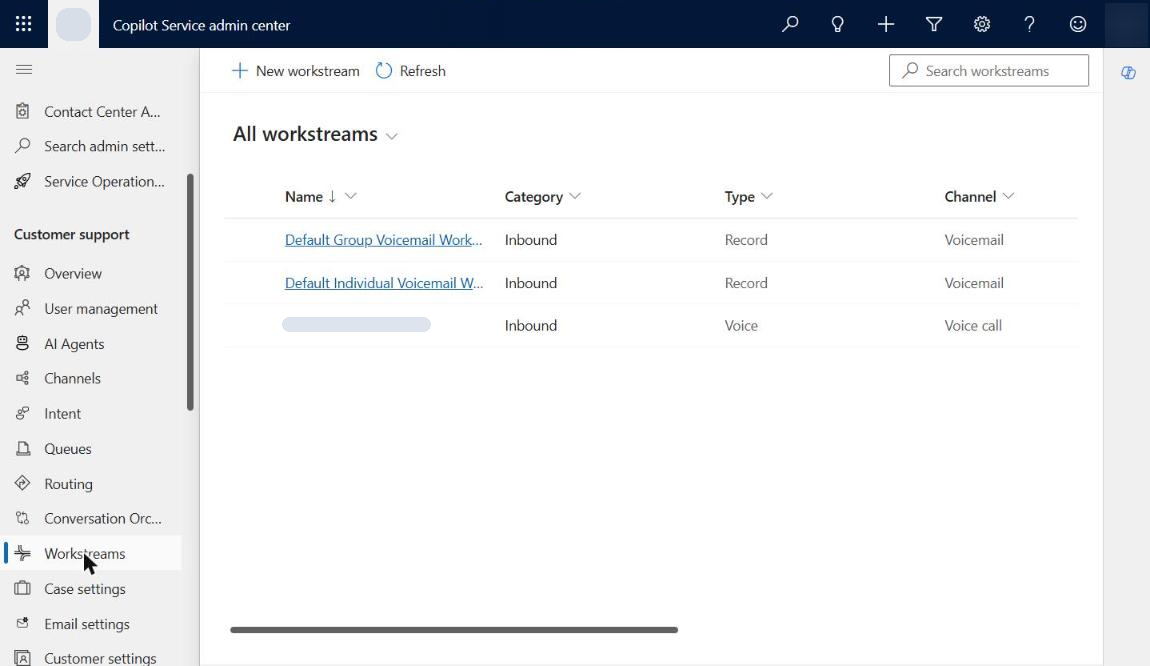Click the User management sidebar icon
This screenshot has height=666, width=1150.
23,308
